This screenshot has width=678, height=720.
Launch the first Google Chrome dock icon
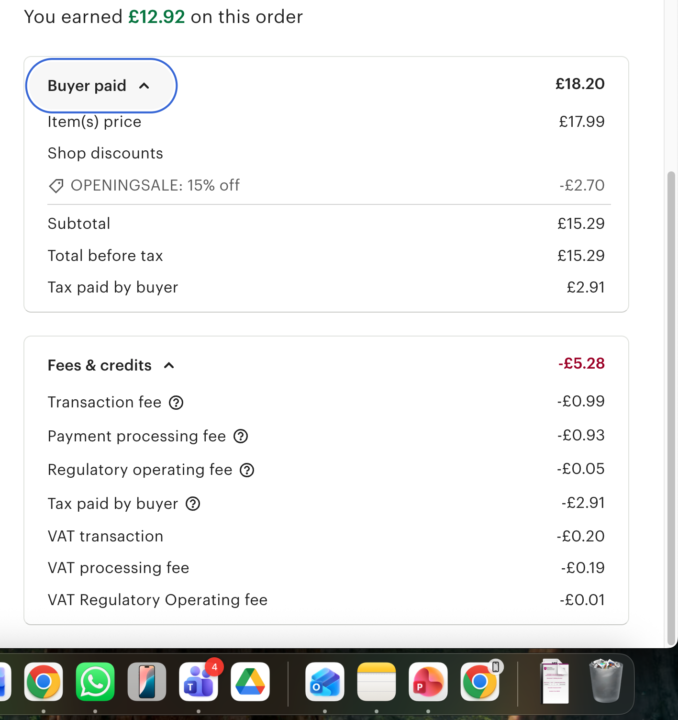pyautogui.click(x=43, y=682)
